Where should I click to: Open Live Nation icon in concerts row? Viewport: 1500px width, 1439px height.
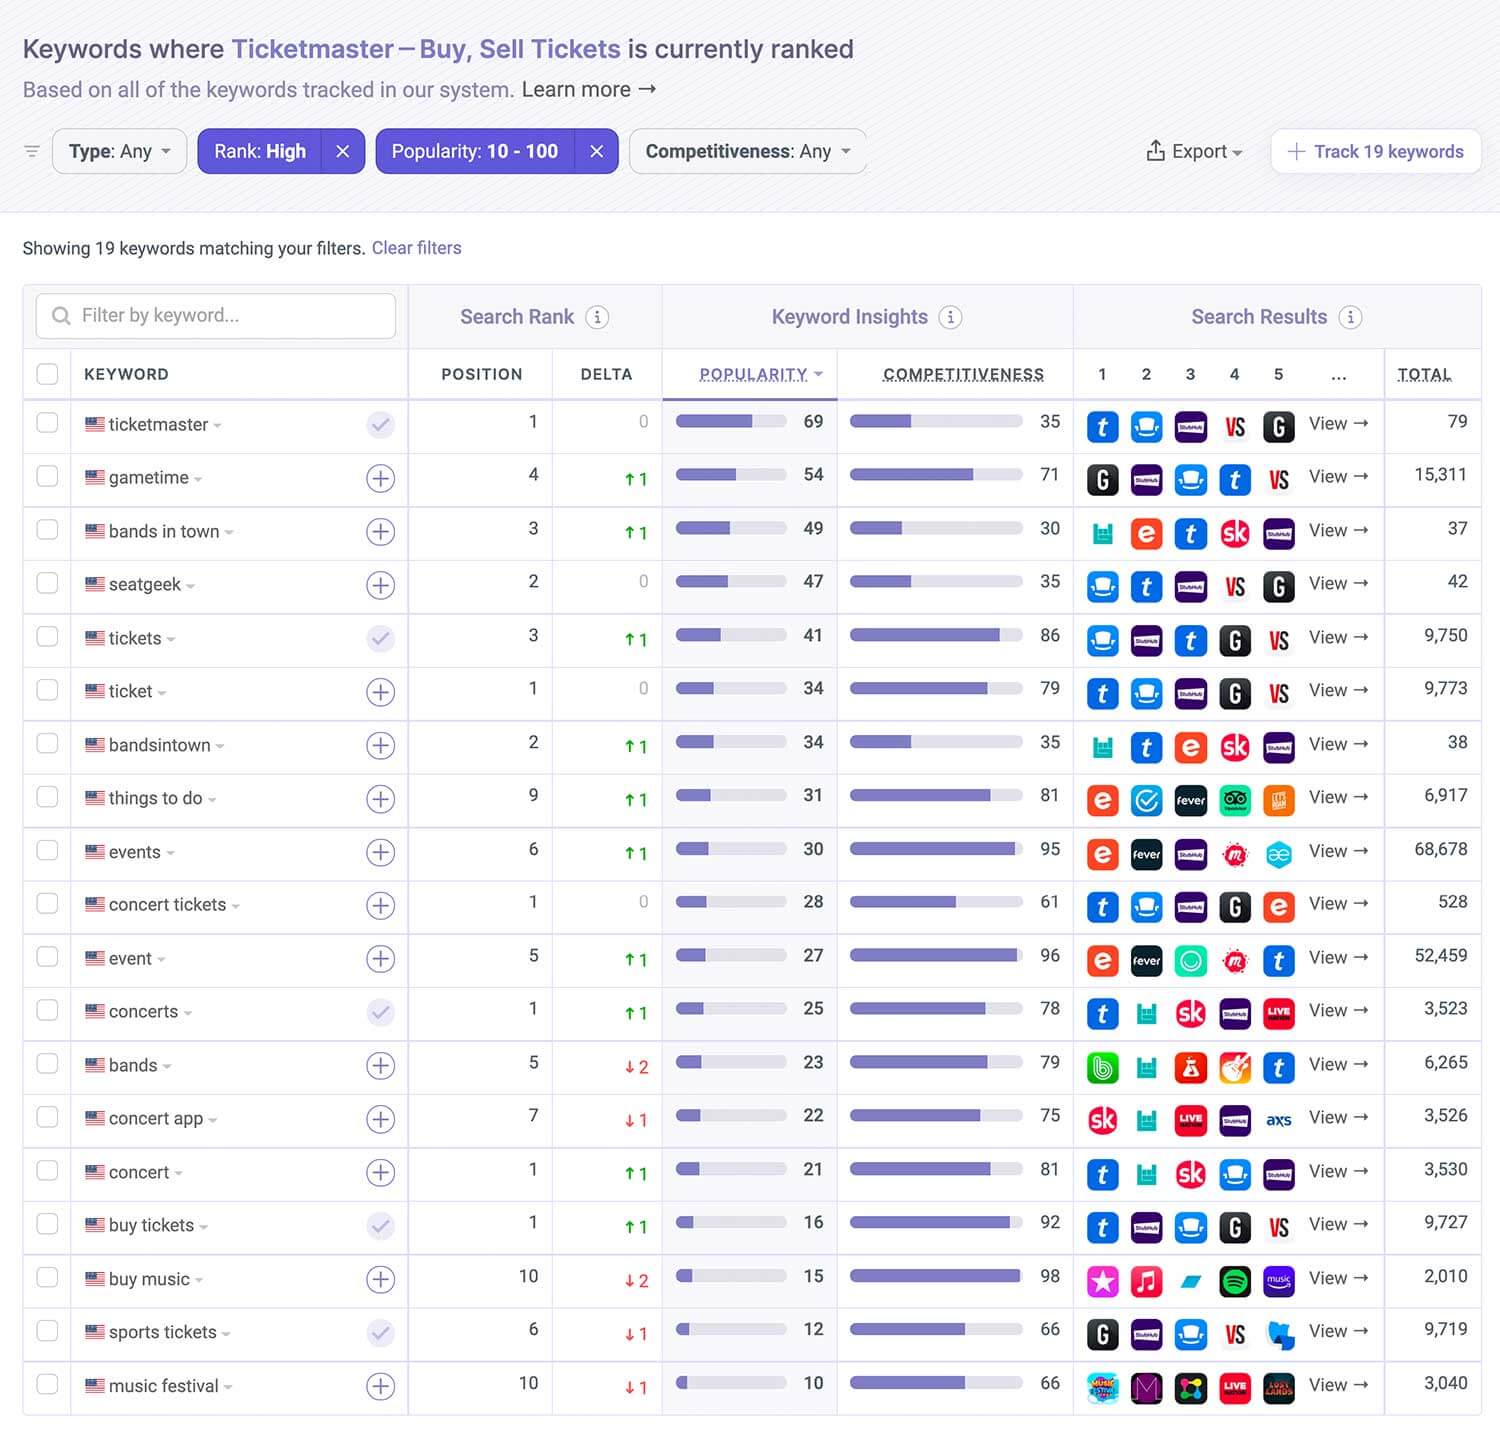click(1279, 1013)
